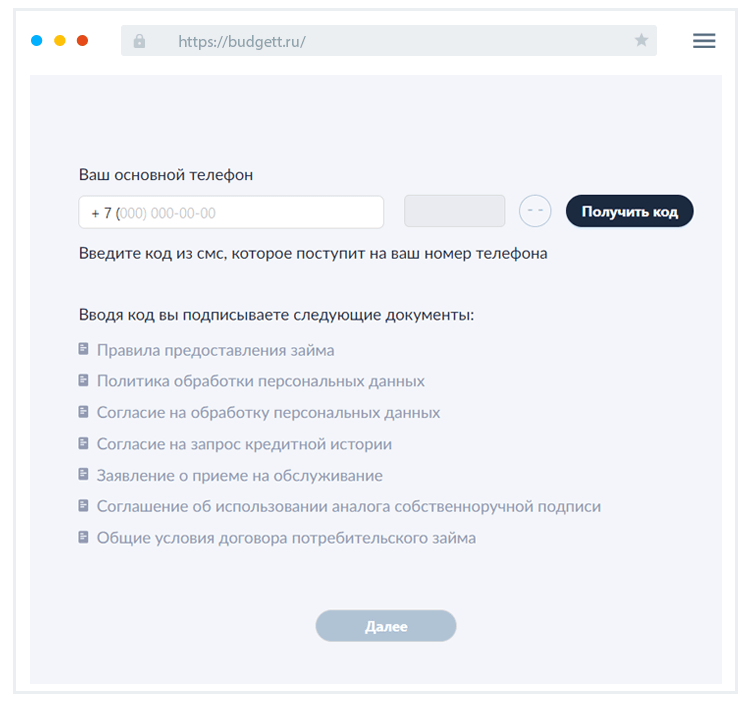The width and height of the screenshot is (751, 709).
Task: Click the round timer indicator with dashes
Action: tap(535, 211)
